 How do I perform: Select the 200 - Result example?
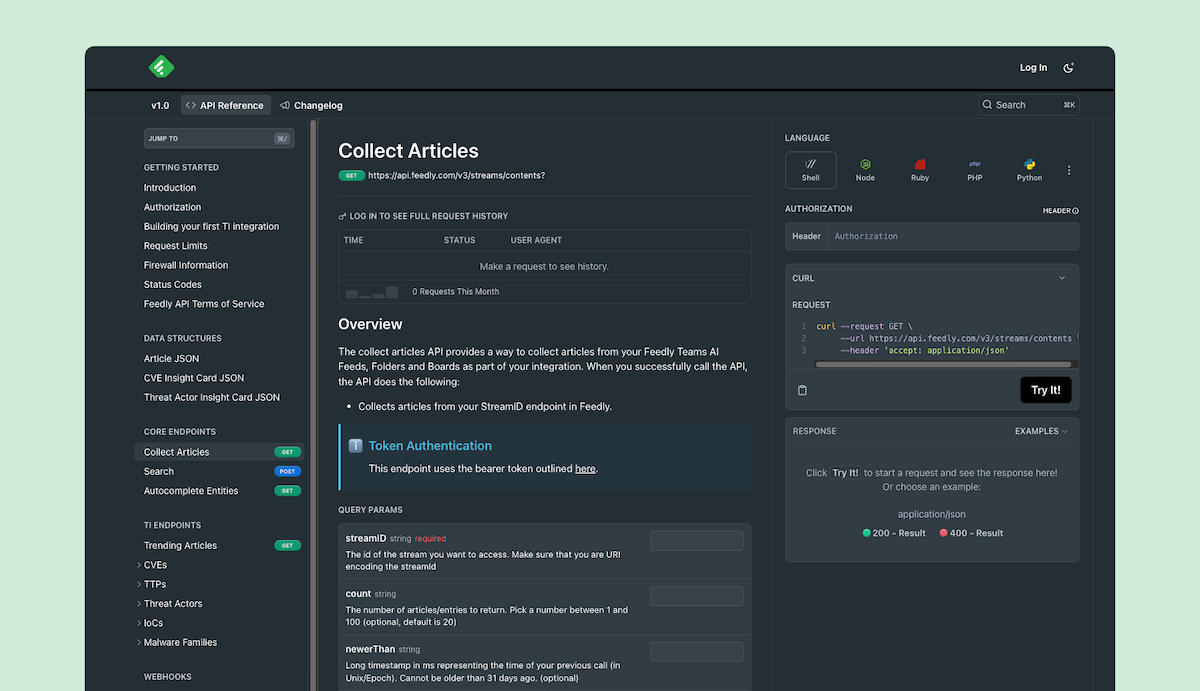tap(894, 533)
